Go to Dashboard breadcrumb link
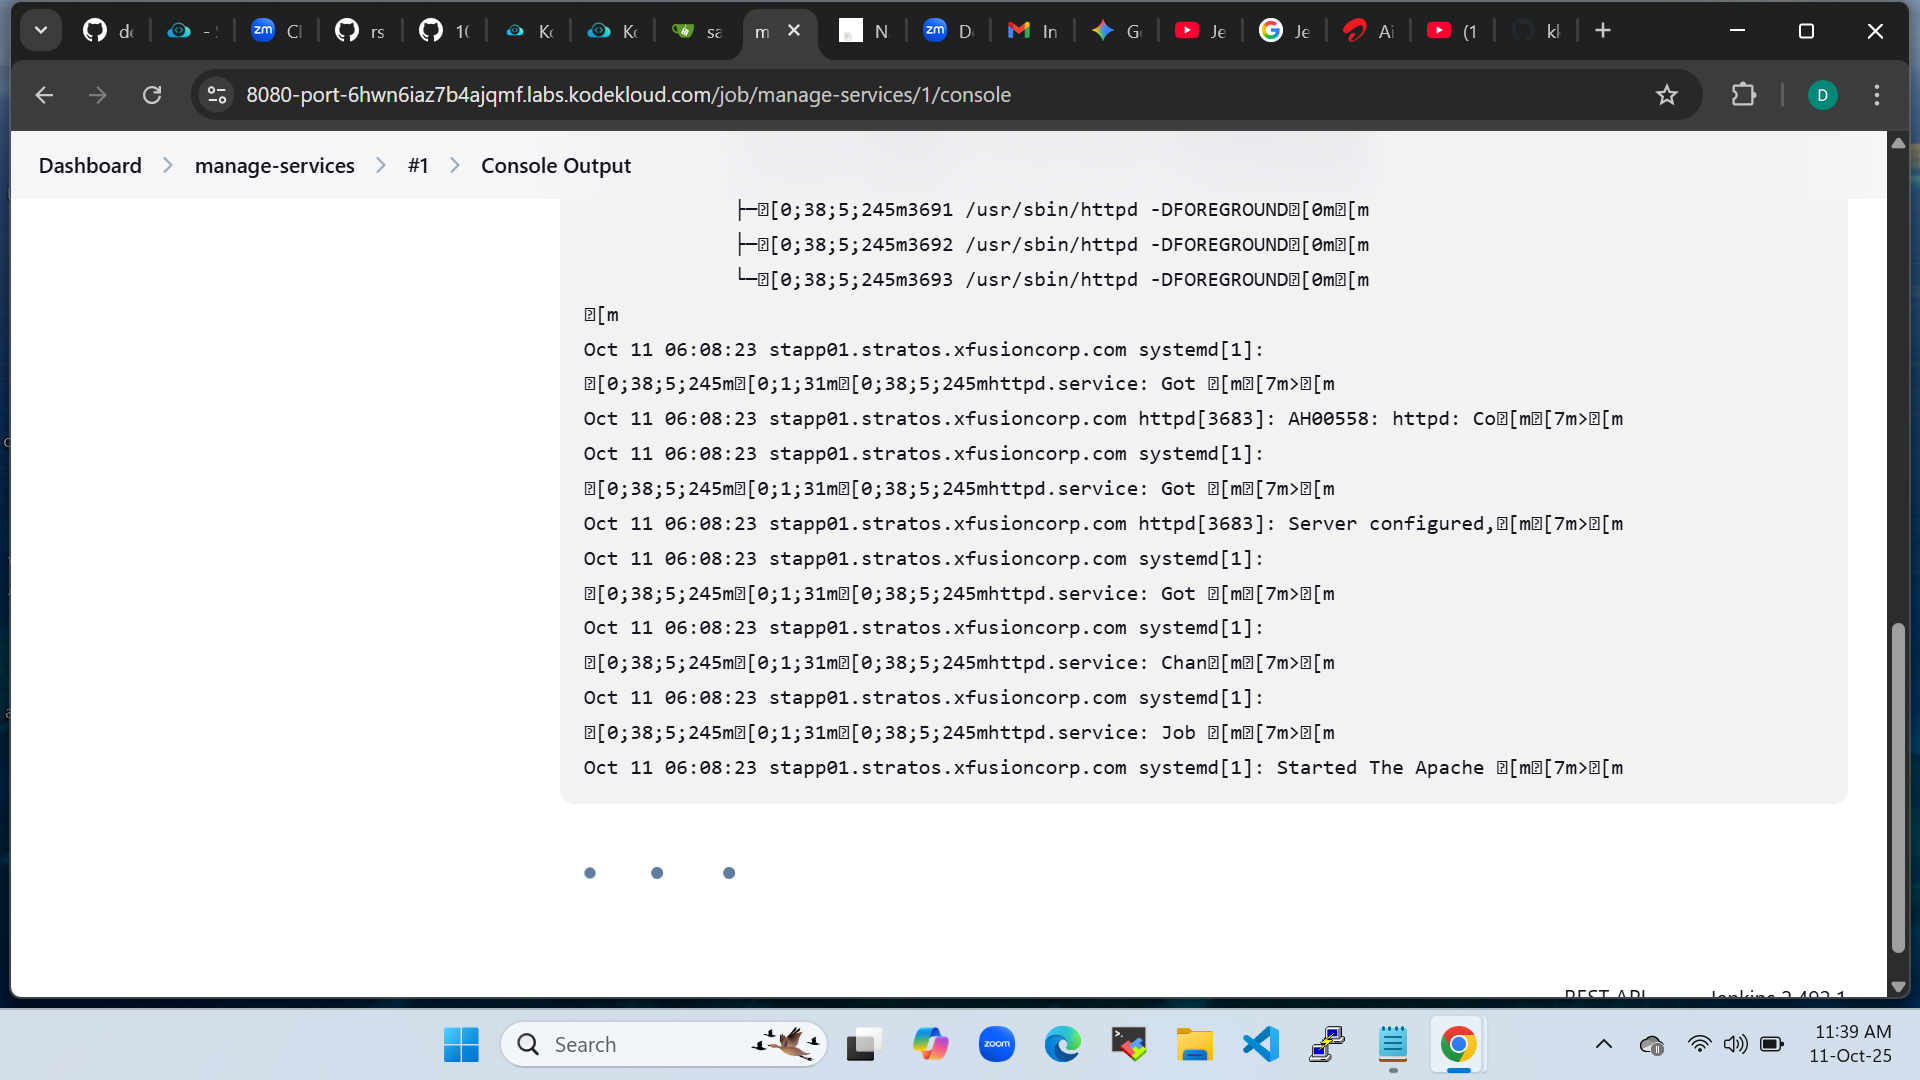Image resolution: width=1920 pixels, height=1080 pixels. click(90, 166)
